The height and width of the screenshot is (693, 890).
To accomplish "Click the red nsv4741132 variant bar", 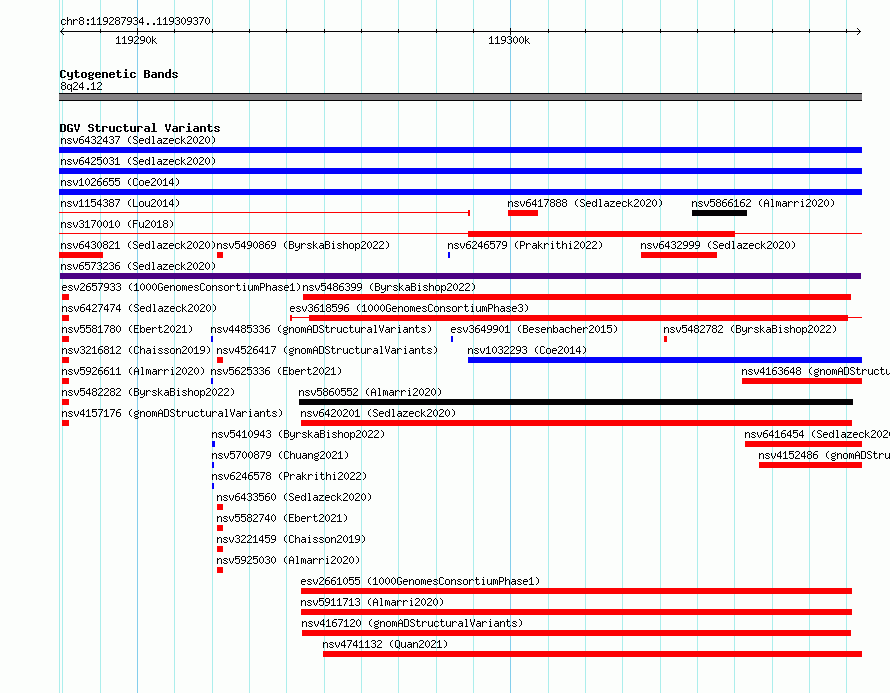I will [x=592, y=654].
